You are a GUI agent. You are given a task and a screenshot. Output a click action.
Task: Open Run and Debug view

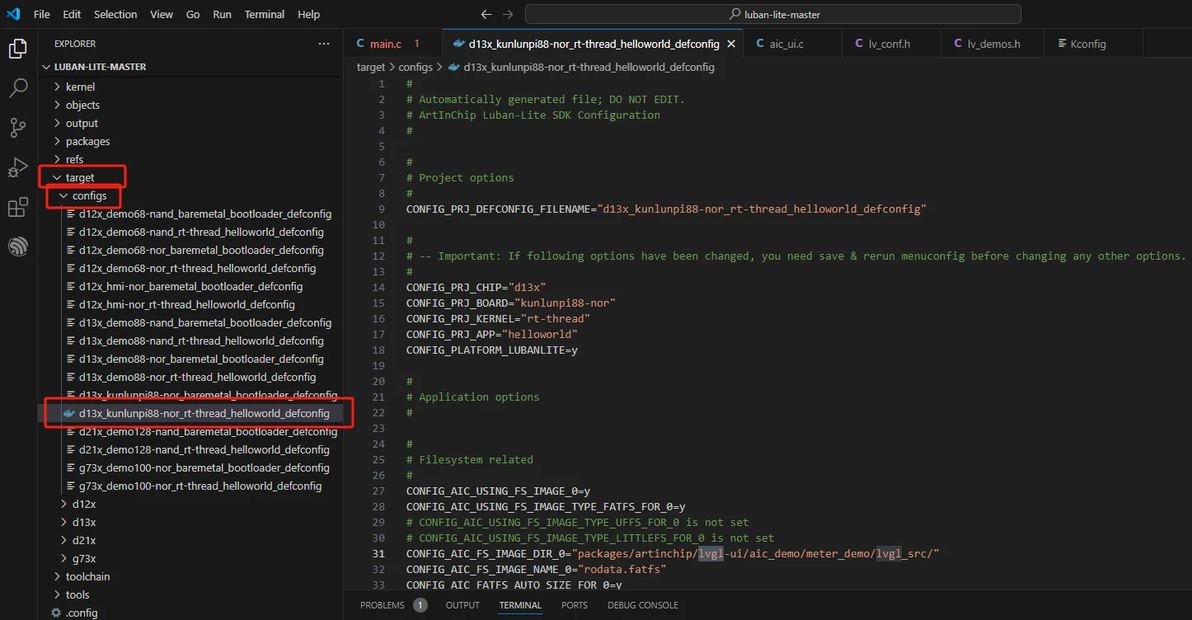click(x=17, y=167)
